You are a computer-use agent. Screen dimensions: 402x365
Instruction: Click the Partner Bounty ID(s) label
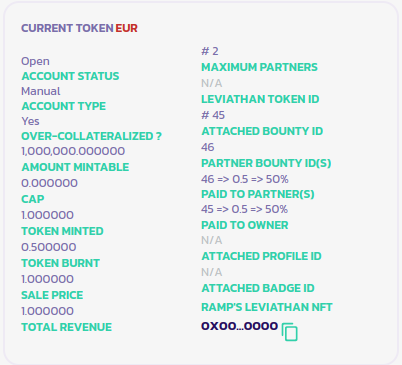click(x=266, y=163)
